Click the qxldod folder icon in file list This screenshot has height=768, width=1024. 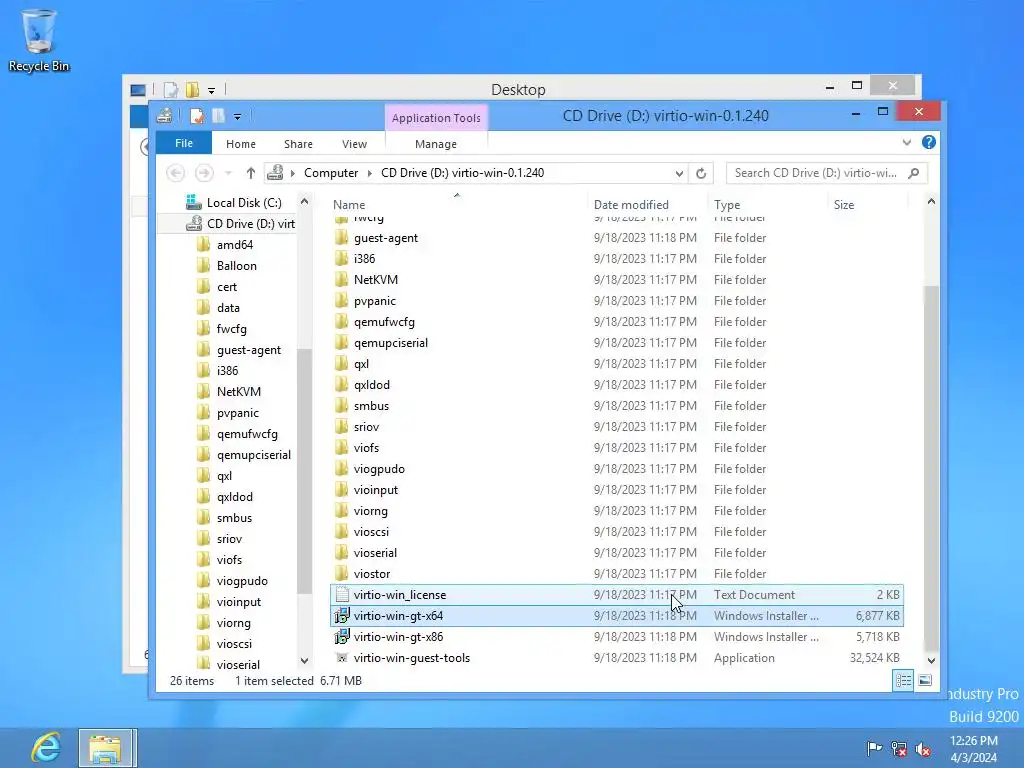(x=341, y=385)
